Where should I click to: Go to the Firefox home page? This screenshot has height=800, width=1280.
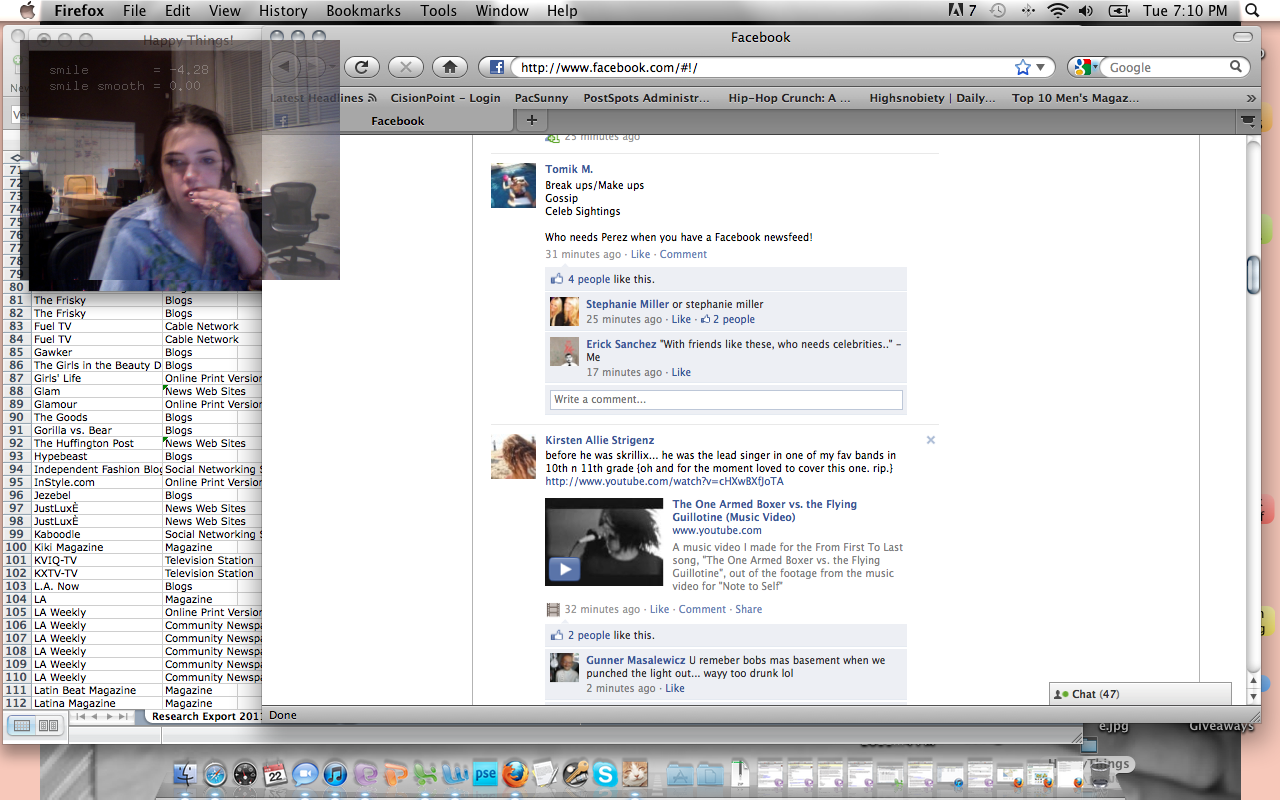coord(450,67)
